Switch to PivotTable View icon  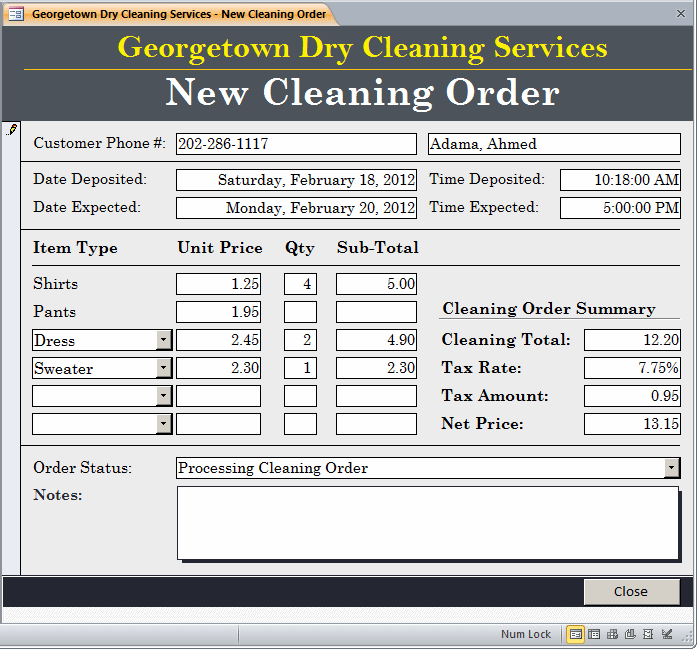(612, 634)
